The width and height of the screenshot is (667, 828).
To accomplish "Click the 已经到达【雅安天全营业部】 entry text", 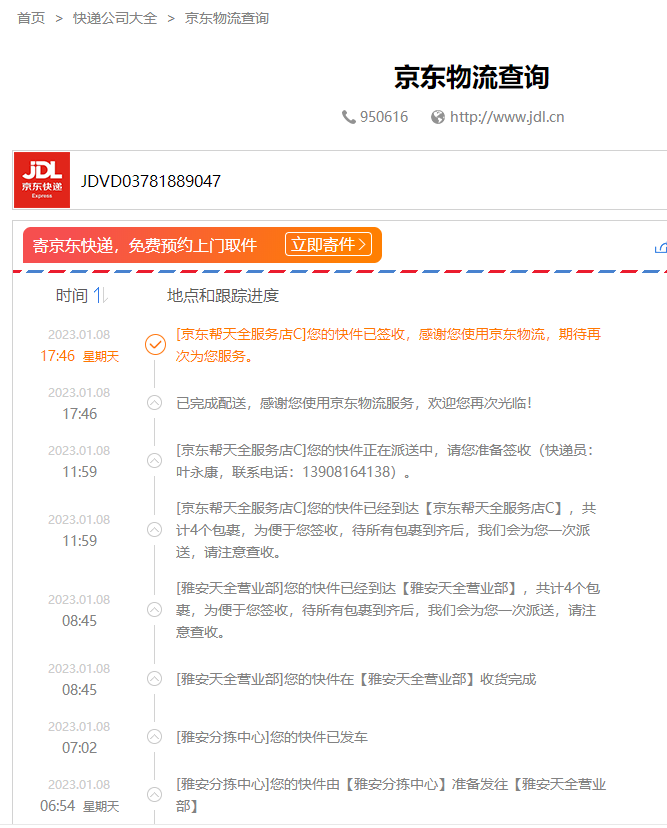I will pyautogui.click(x=388, y=610).
